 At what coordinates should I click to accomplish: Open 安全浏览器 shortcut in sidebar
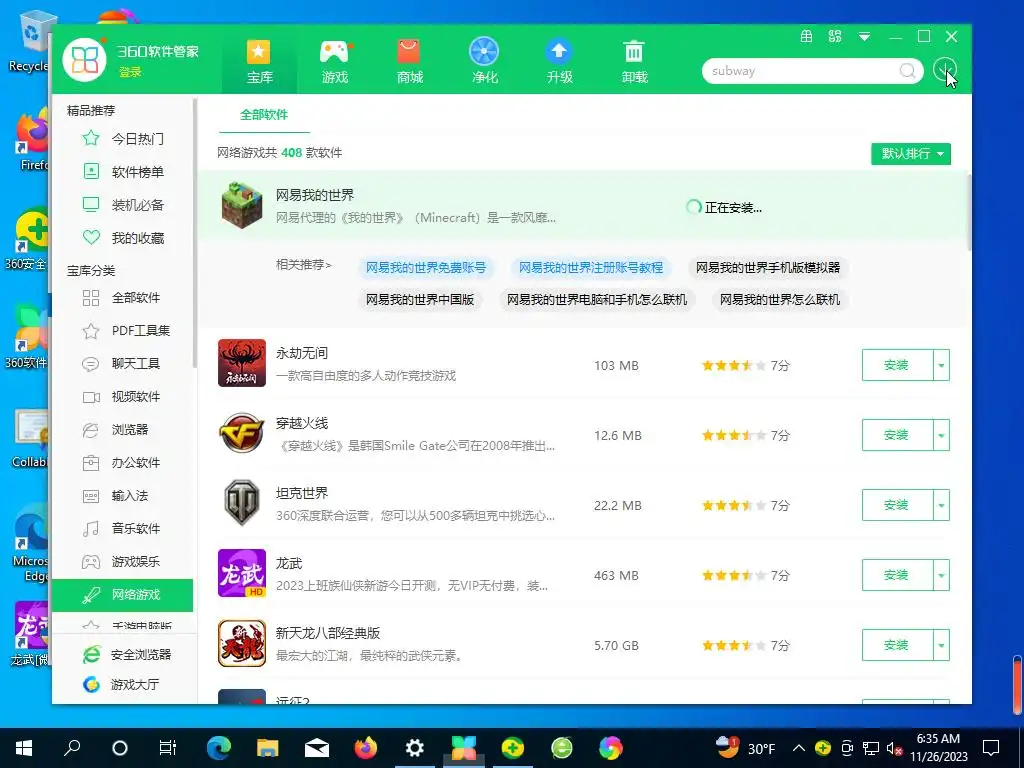pyautogui.click(x=127, y=654)
